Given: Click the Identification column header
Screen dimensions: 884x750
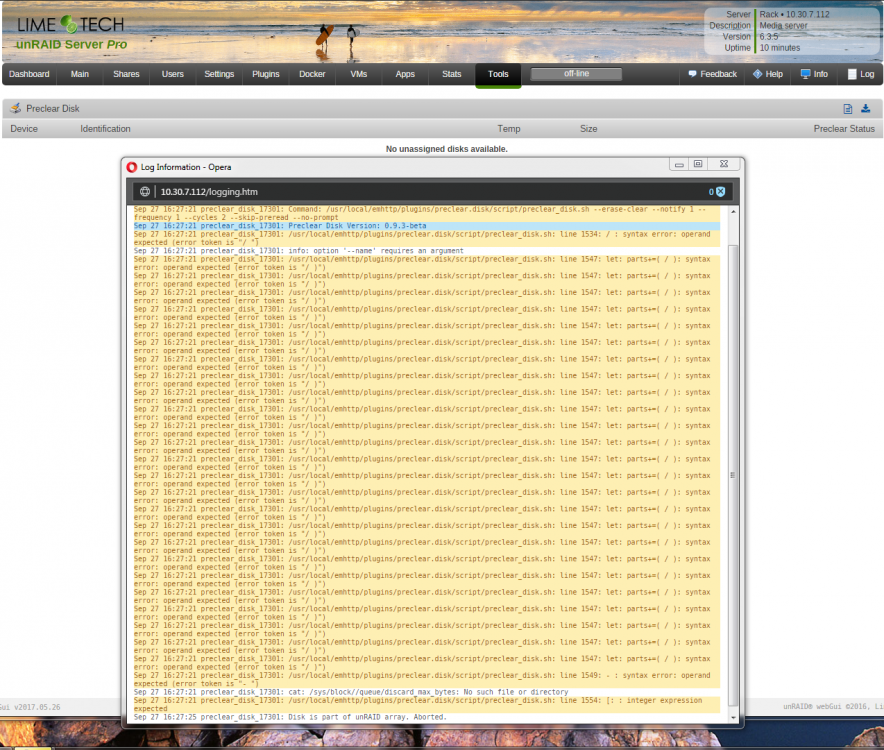Looking at the screenshot, I should [105, 129].
